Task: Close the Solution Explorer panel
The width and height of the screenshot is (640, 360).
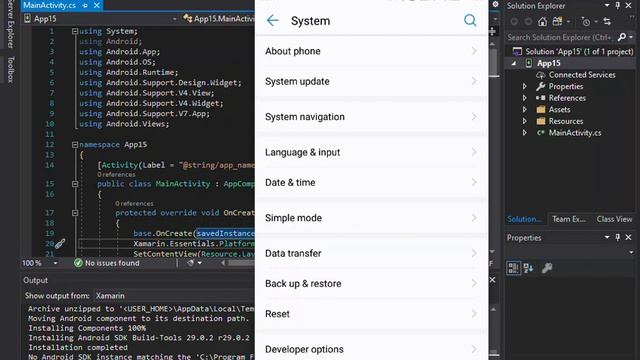Action: (629, 6)
